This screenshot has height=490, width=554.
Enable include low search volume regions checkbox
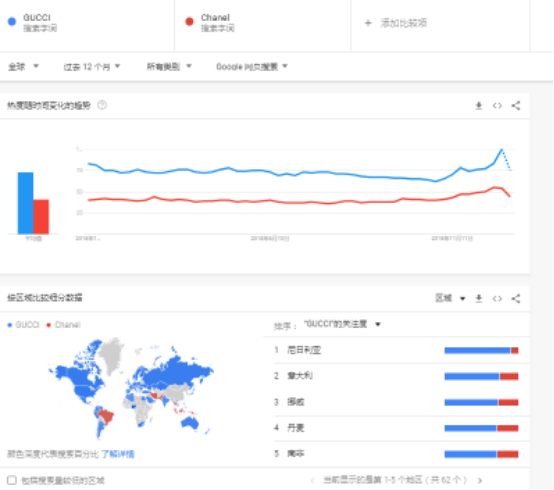click(12, 480)
